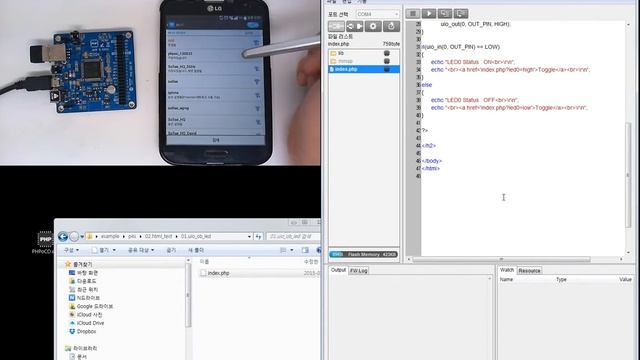Click the 'else' keyword in the code
The height and width of the screenshot is (360, 640).
click(x=427, y=85)
